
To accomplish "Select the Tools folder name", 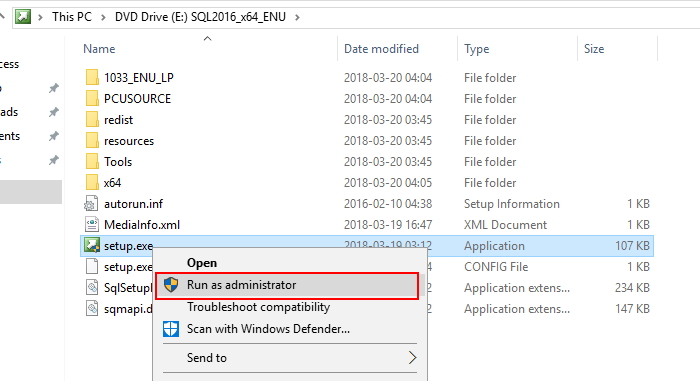I will click(118, 162).
